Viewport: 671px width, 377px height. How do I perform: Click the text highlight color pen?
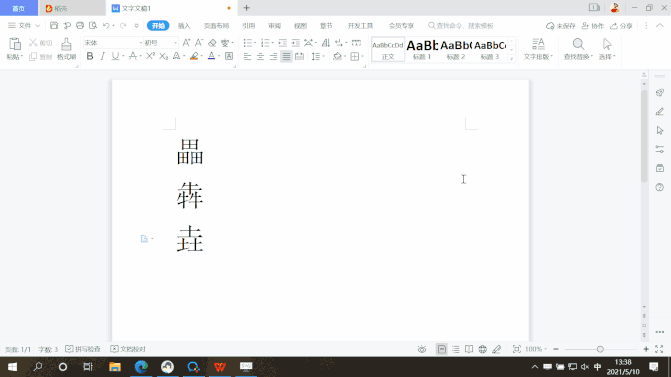pyautogui.click(x=194, y=56)
